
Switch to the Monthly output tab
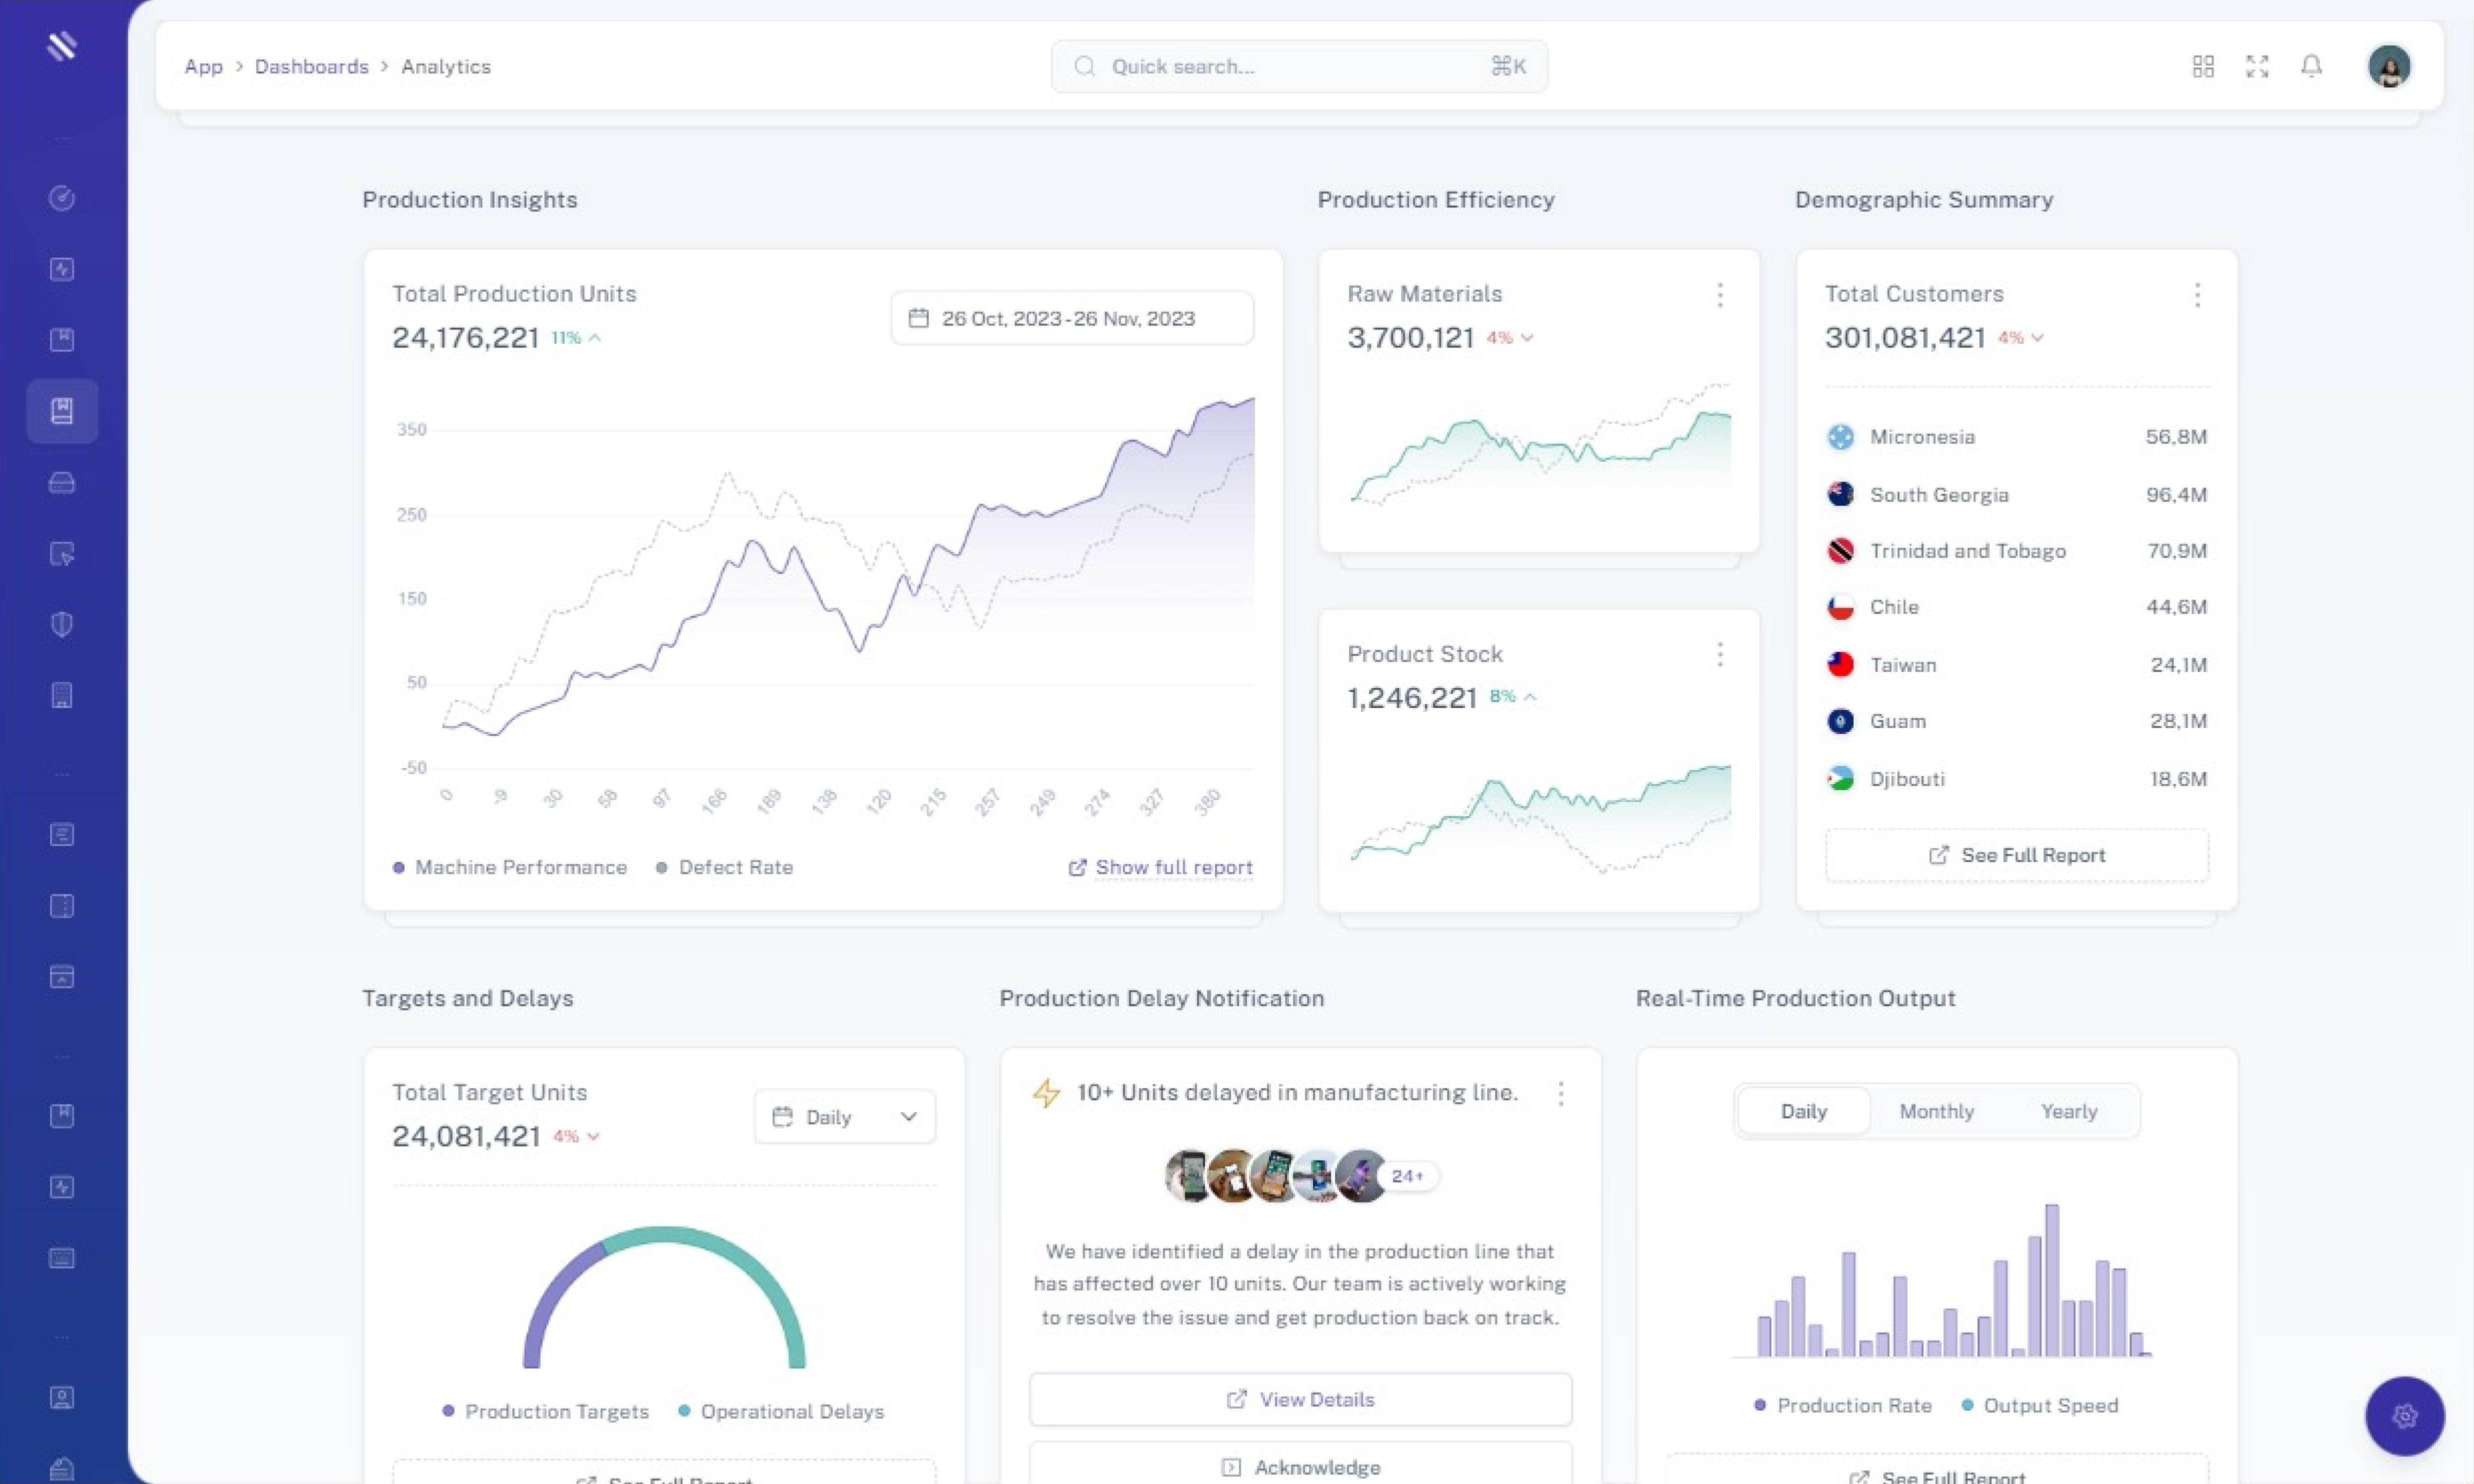[1936, 1111]
